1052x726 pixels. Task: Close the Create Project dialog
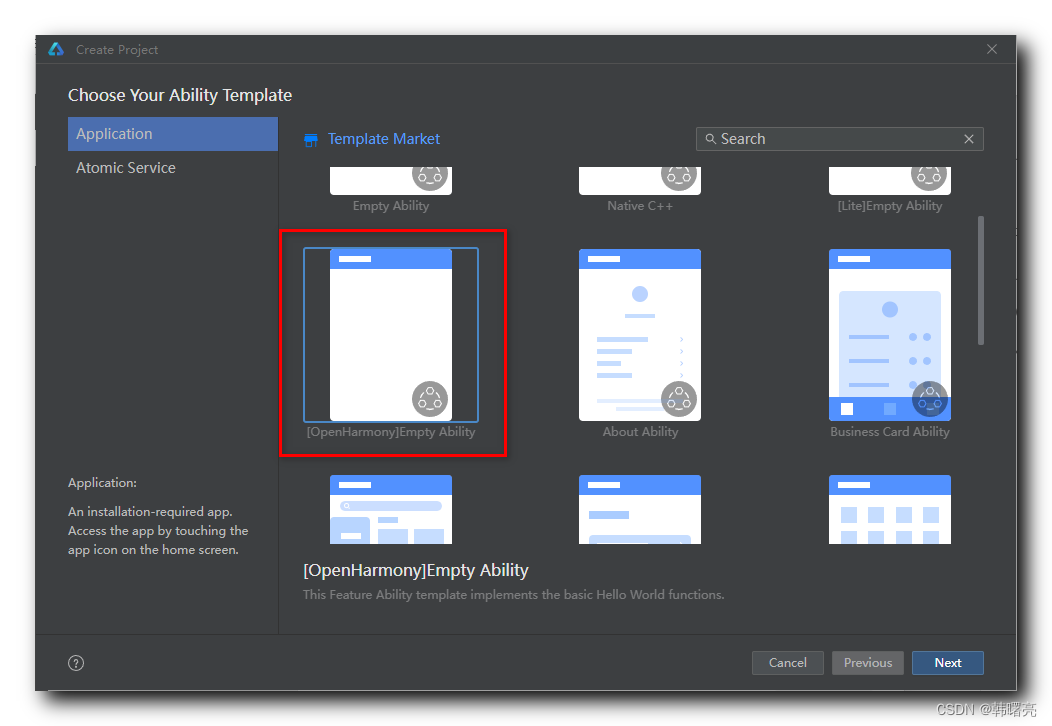coord(991,50)
